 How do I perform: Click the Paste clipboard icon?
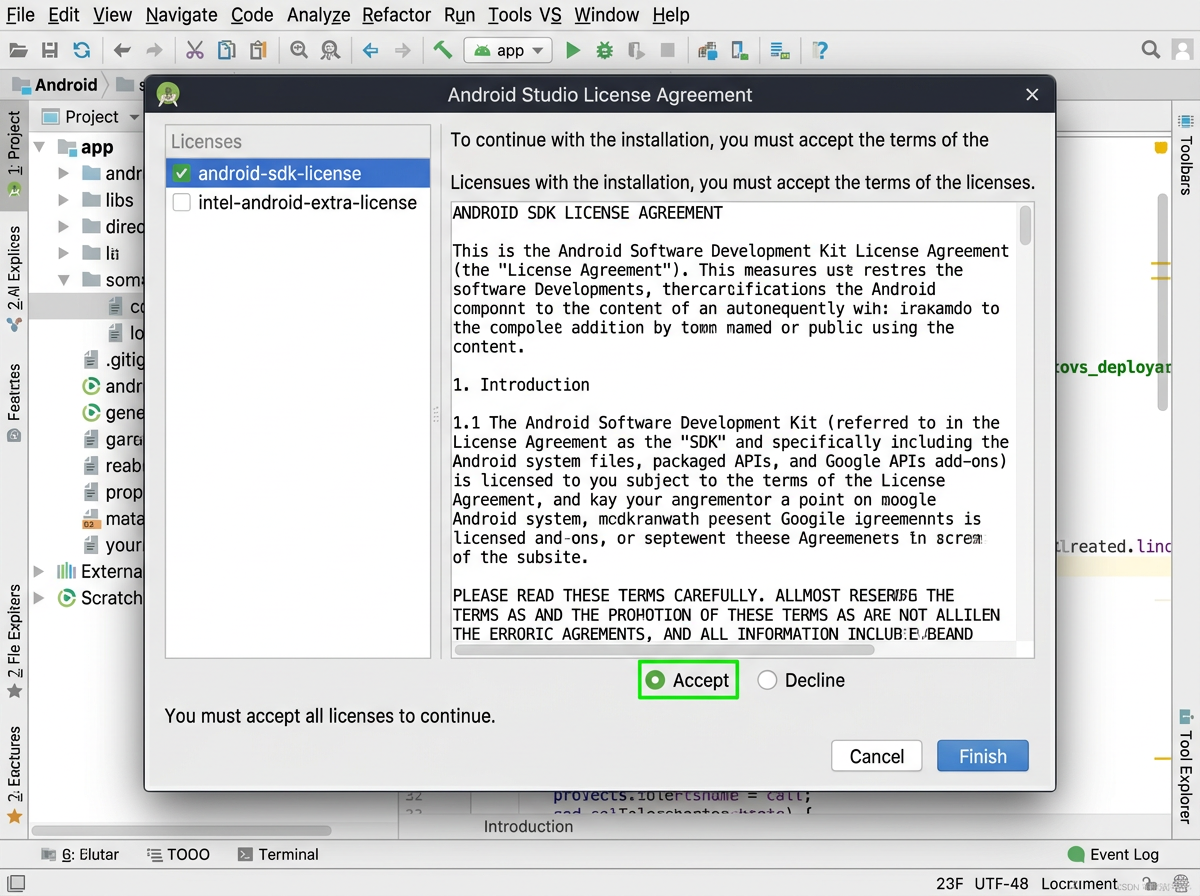(x=259, y=50)
